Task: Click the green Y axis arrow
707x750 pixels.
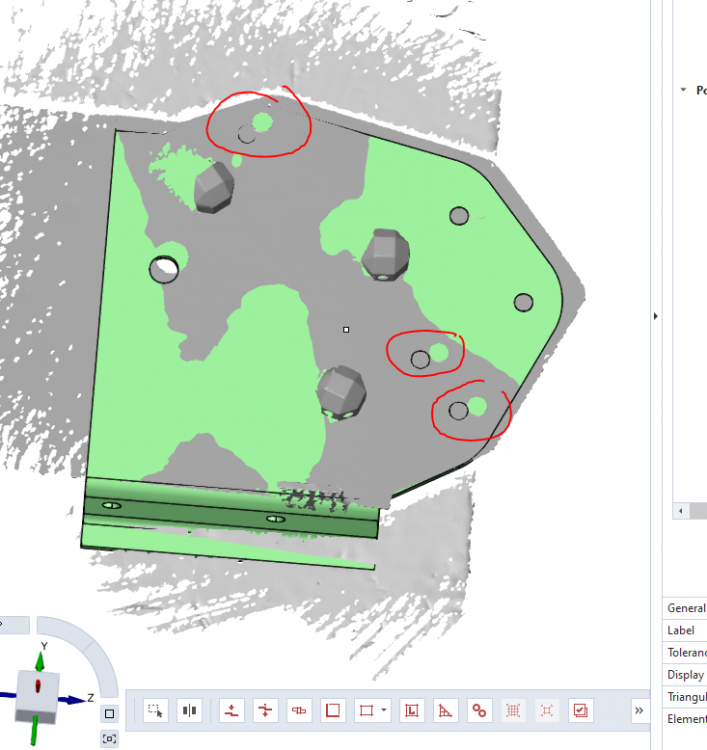Action: [x=42, y=658]
